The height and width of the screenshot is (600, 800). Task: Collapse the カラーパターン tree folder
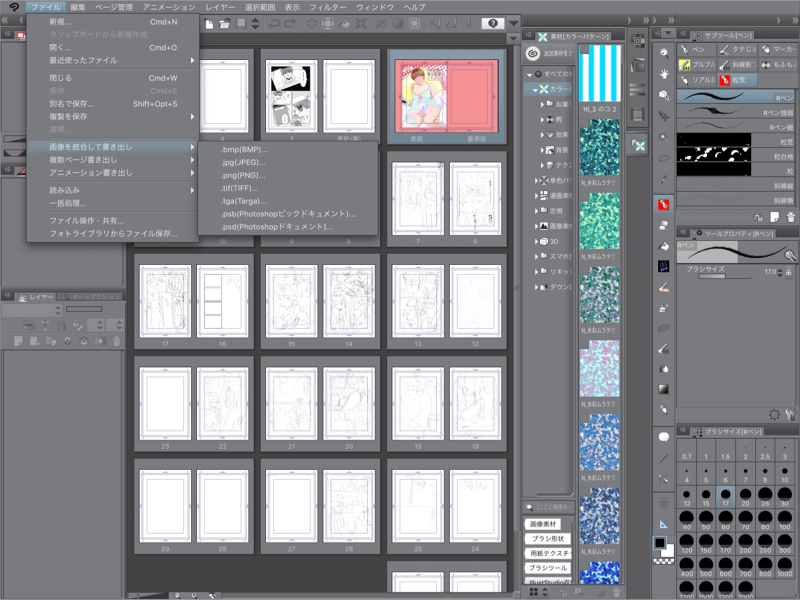[x=537, y=89]
